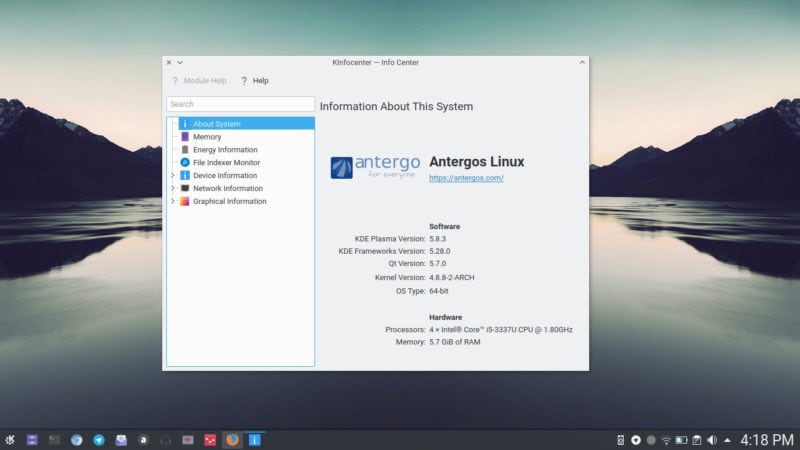Click the 4:18 PM clock

(767, 440)
